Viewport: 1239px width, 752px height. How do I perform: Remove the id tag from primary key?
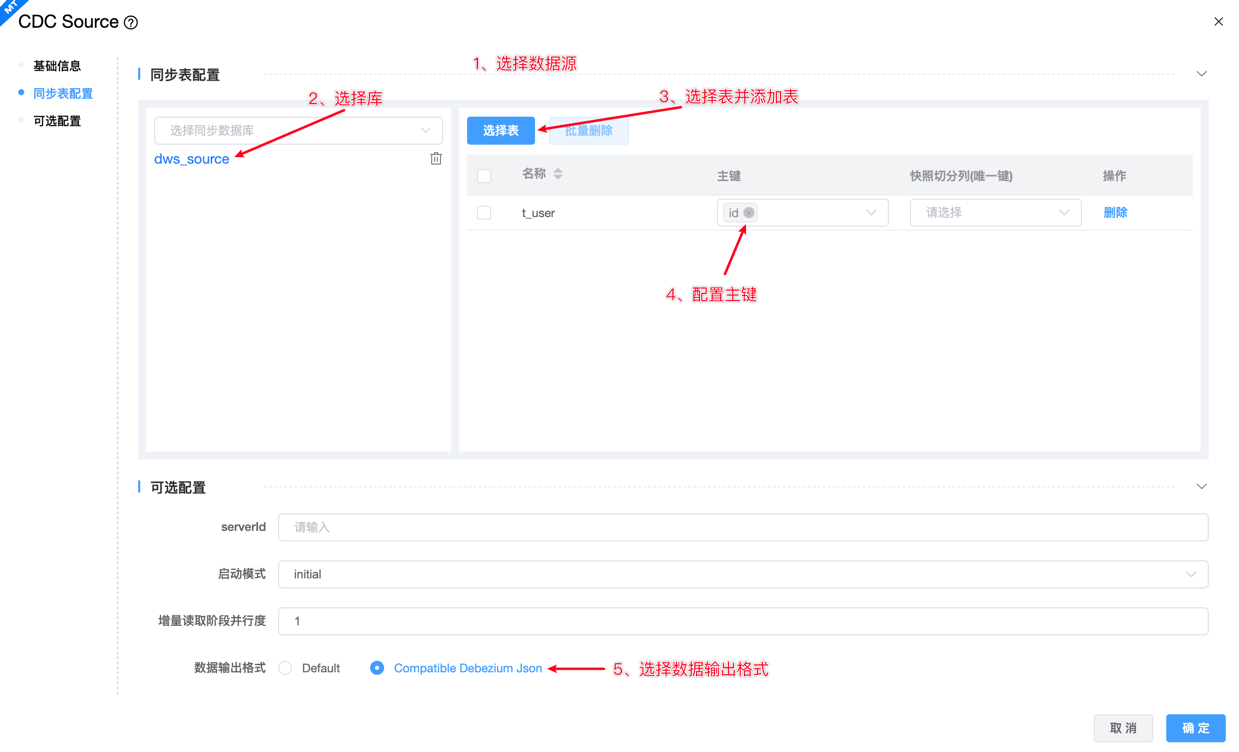(x=749, y=213)
